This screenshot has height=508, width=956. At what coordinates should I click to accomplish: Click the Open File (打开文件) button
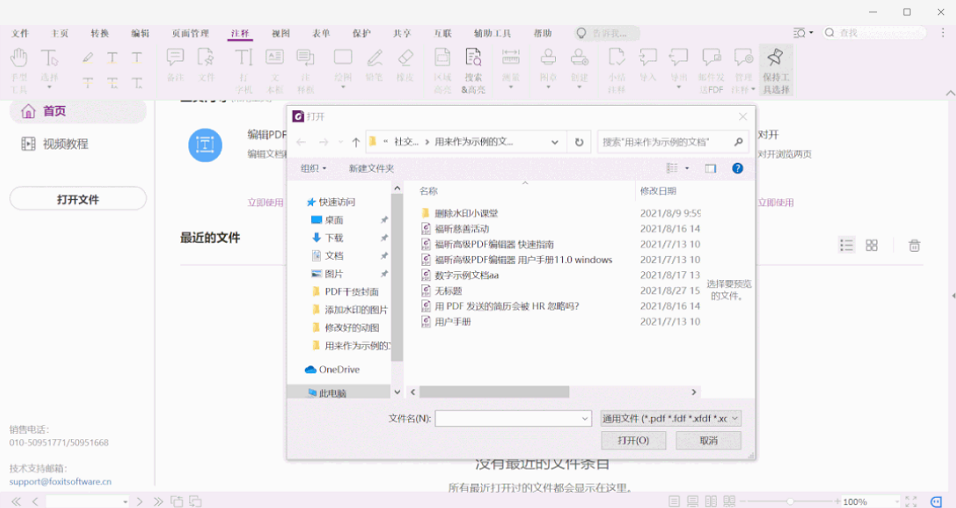[78, 199]
